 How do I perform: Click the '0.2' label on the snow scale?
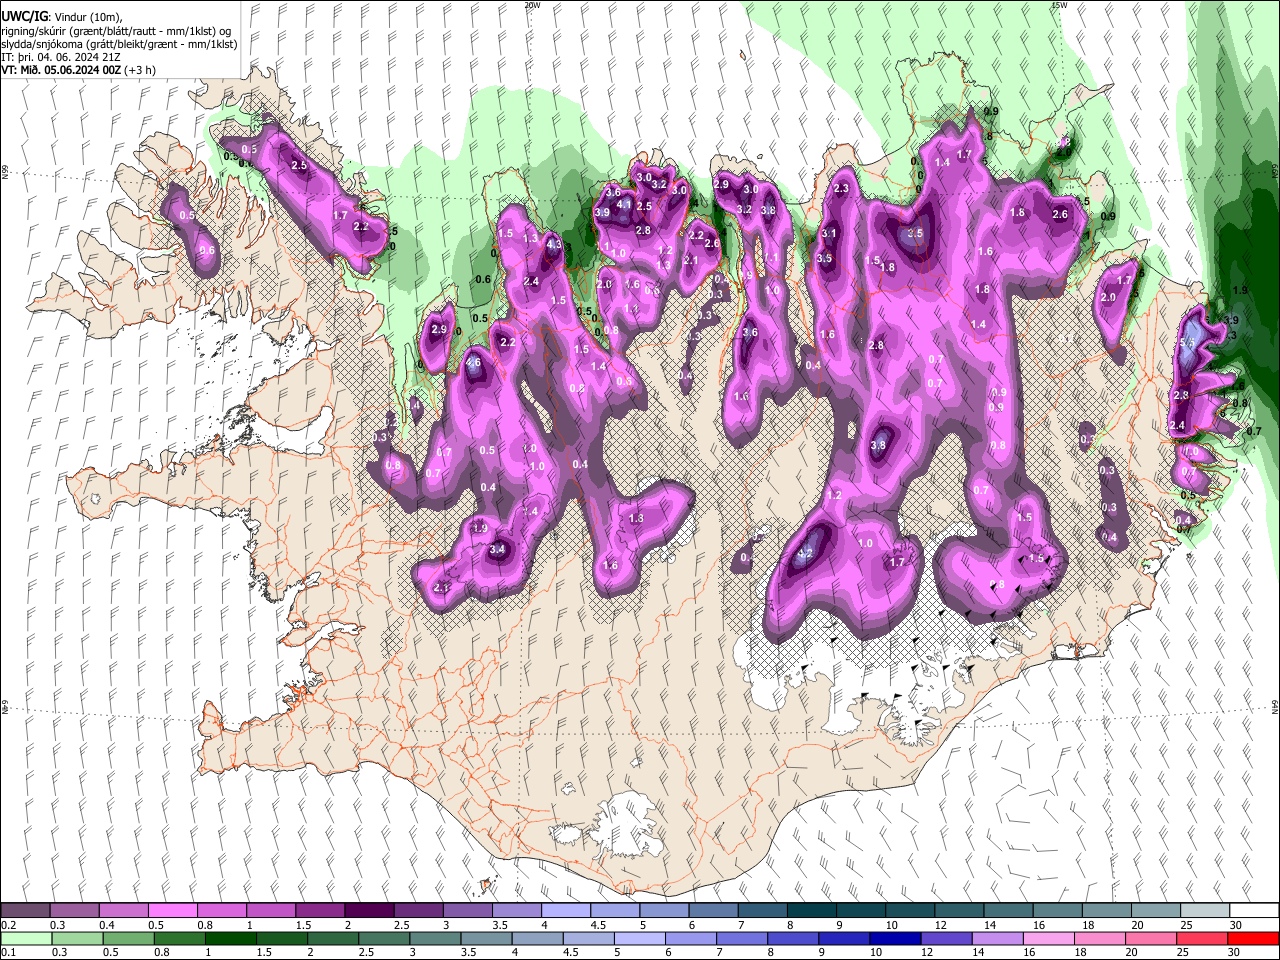(x=9, y=925)
